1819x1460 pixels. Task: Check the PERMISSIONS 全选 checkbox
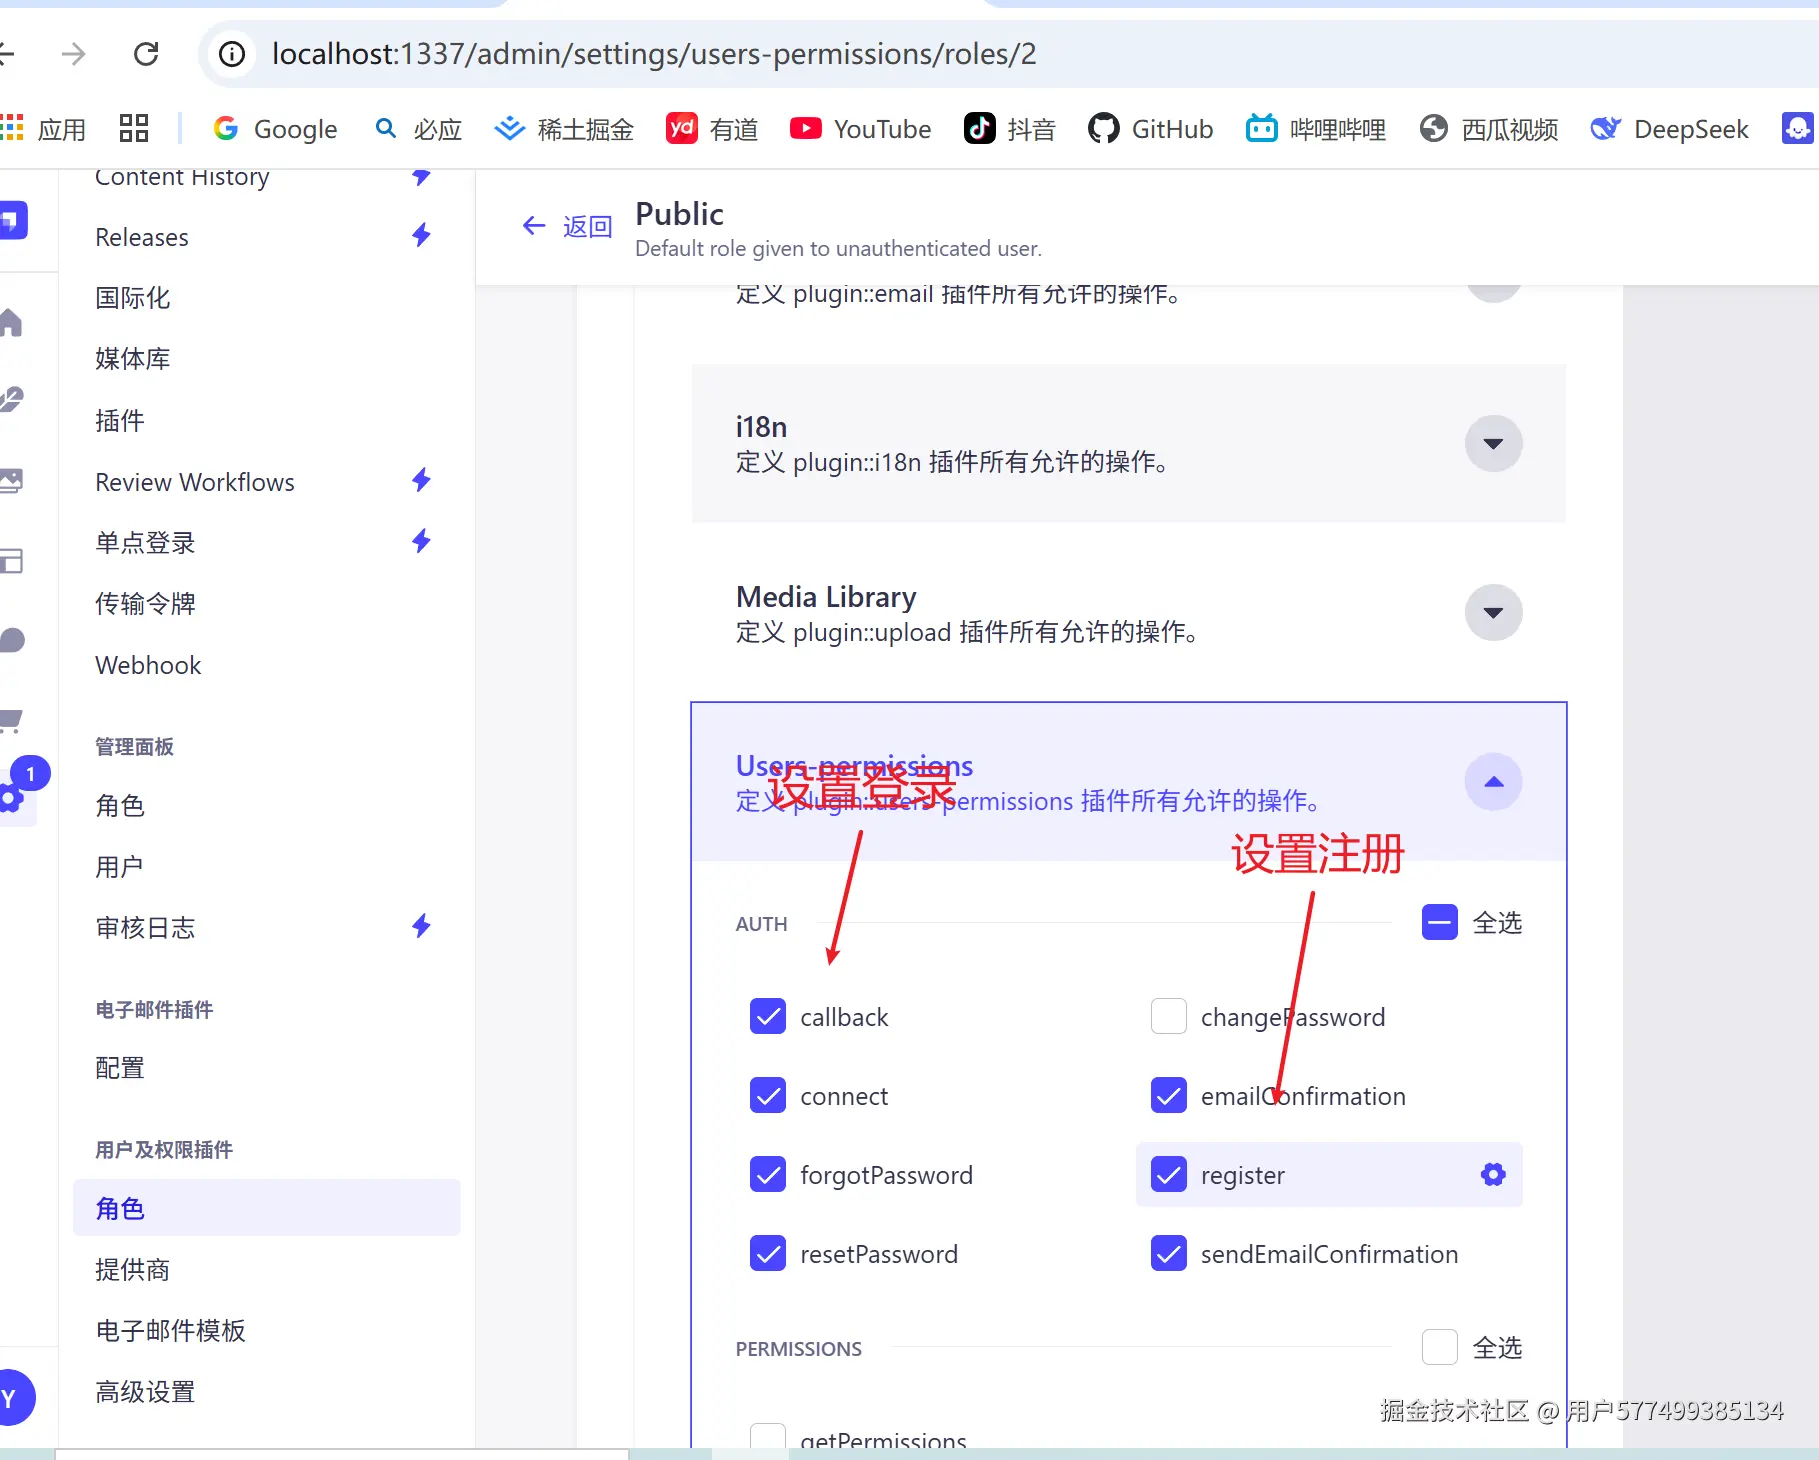click(1440, 1347)
